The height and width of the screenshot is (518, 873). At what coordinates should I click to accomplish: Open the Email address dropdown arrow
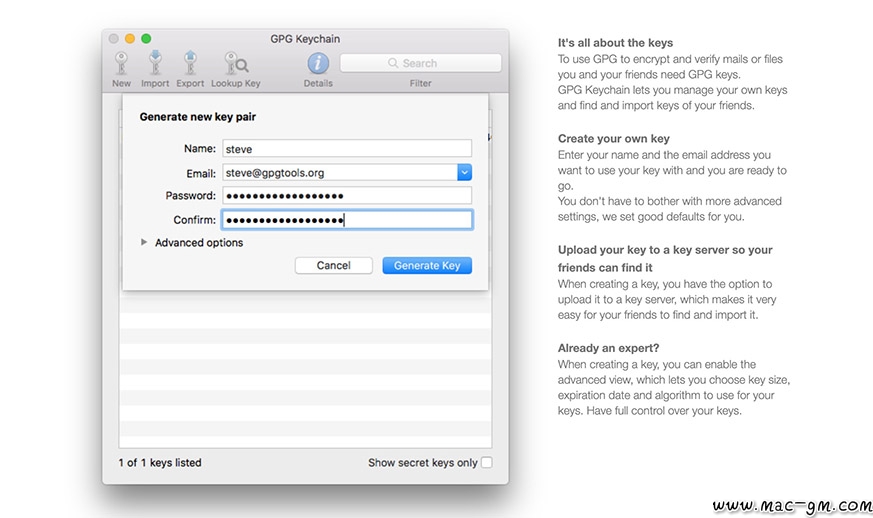(464, 173)
